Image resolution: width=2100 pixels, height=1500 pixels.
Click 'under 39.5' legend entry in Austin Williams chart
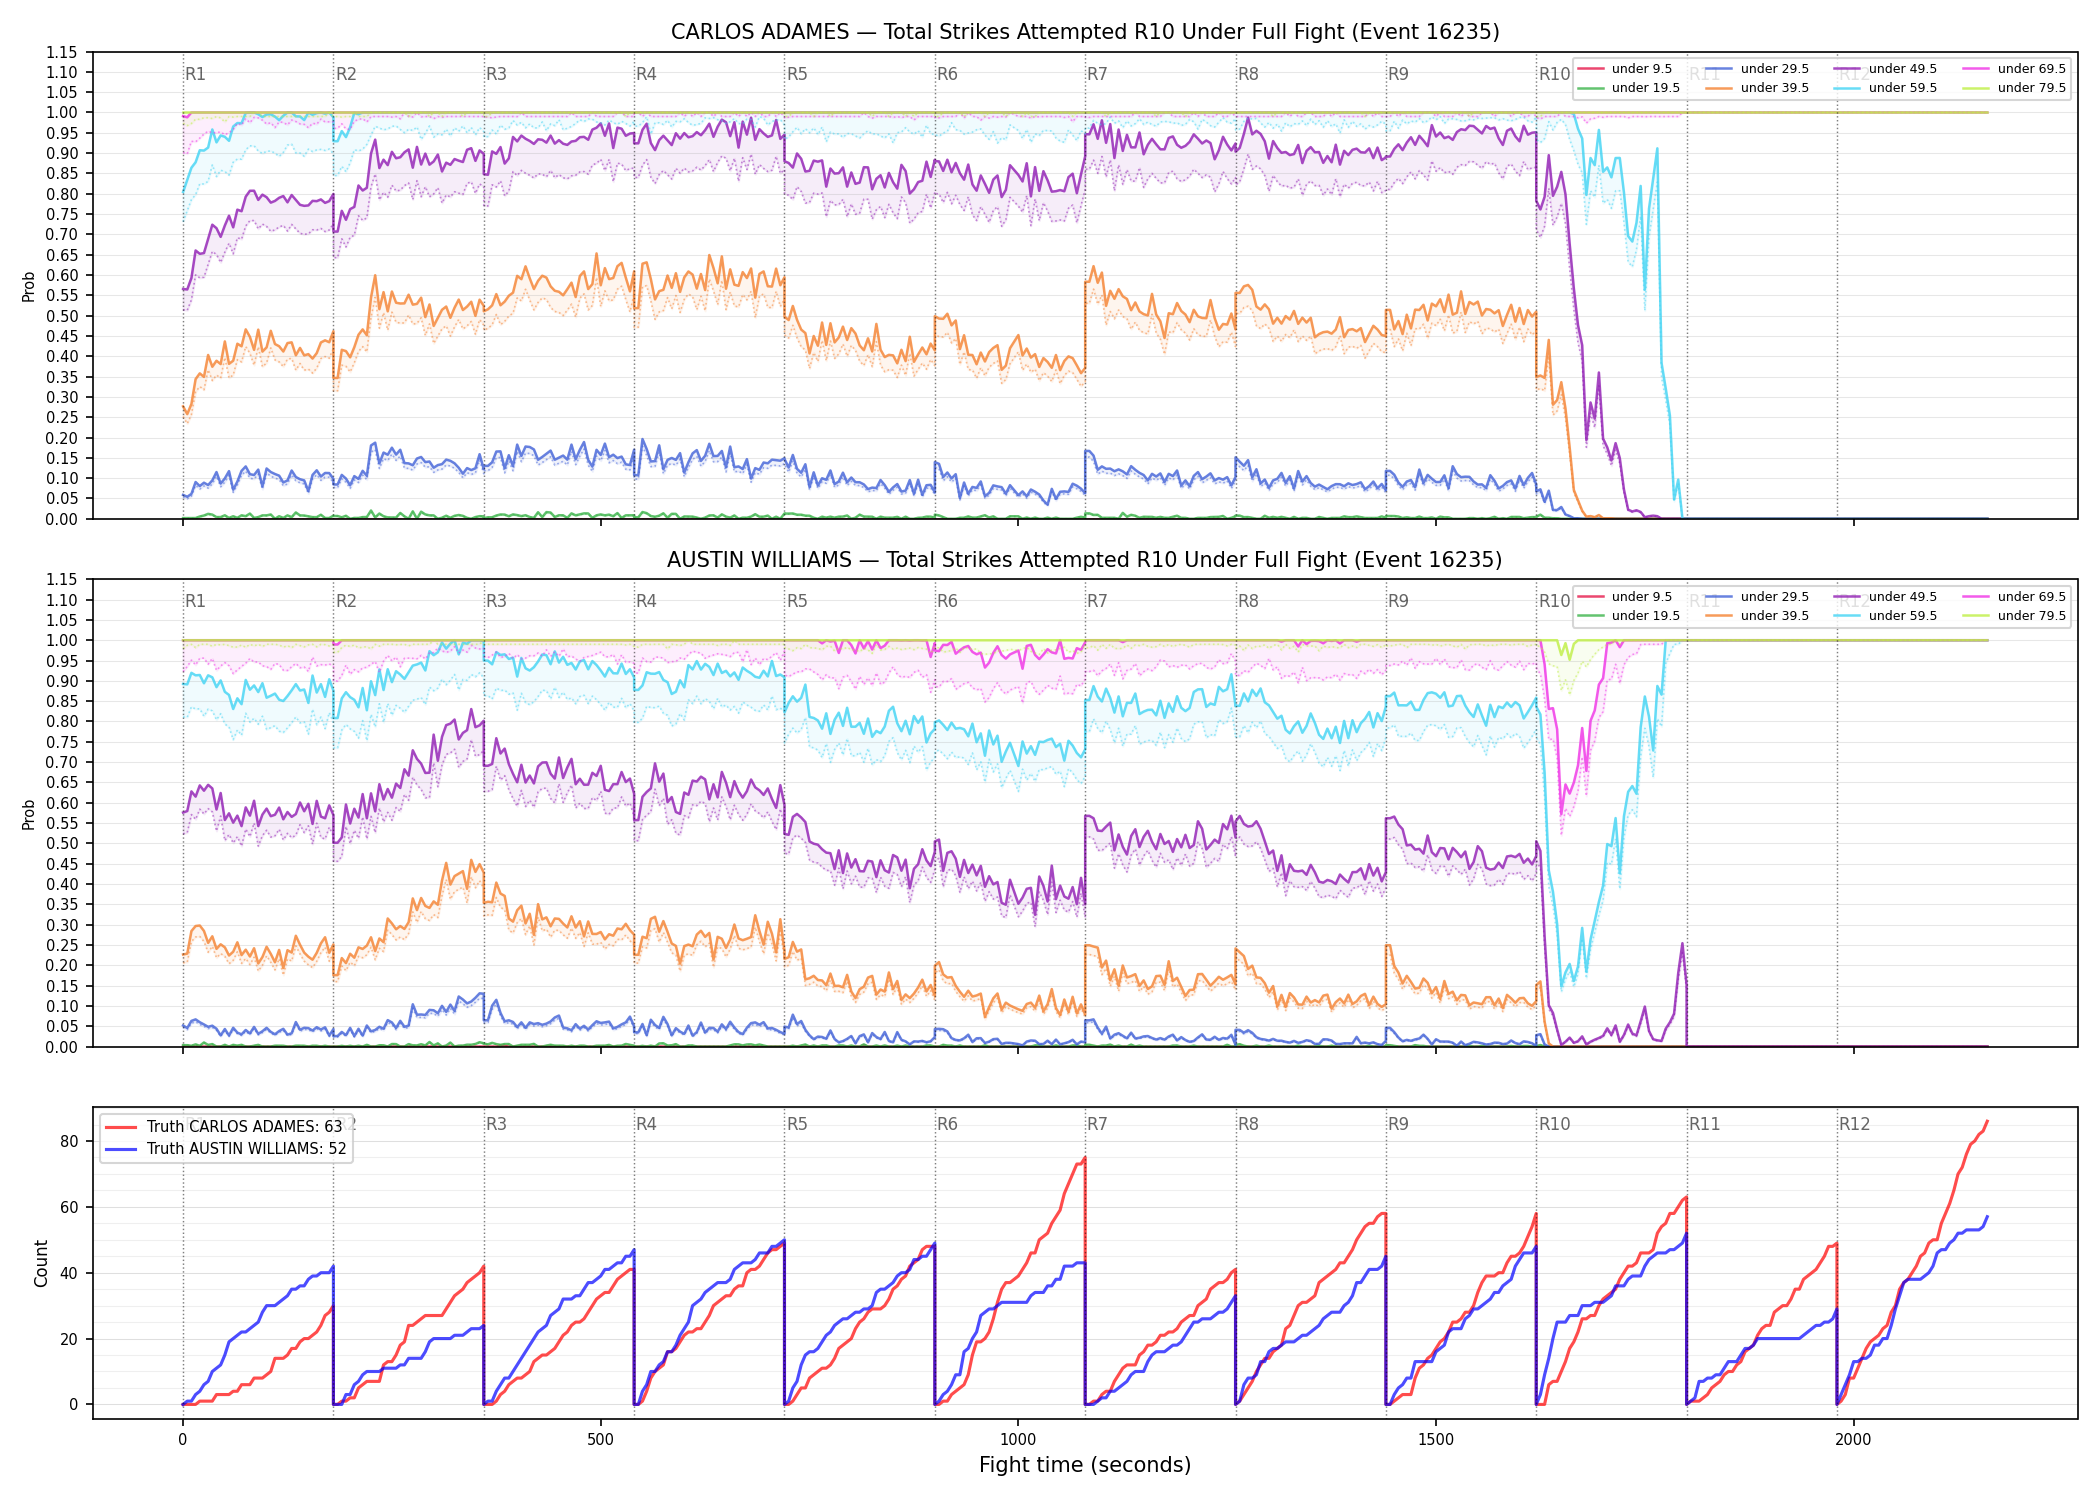coord(1756,616)
